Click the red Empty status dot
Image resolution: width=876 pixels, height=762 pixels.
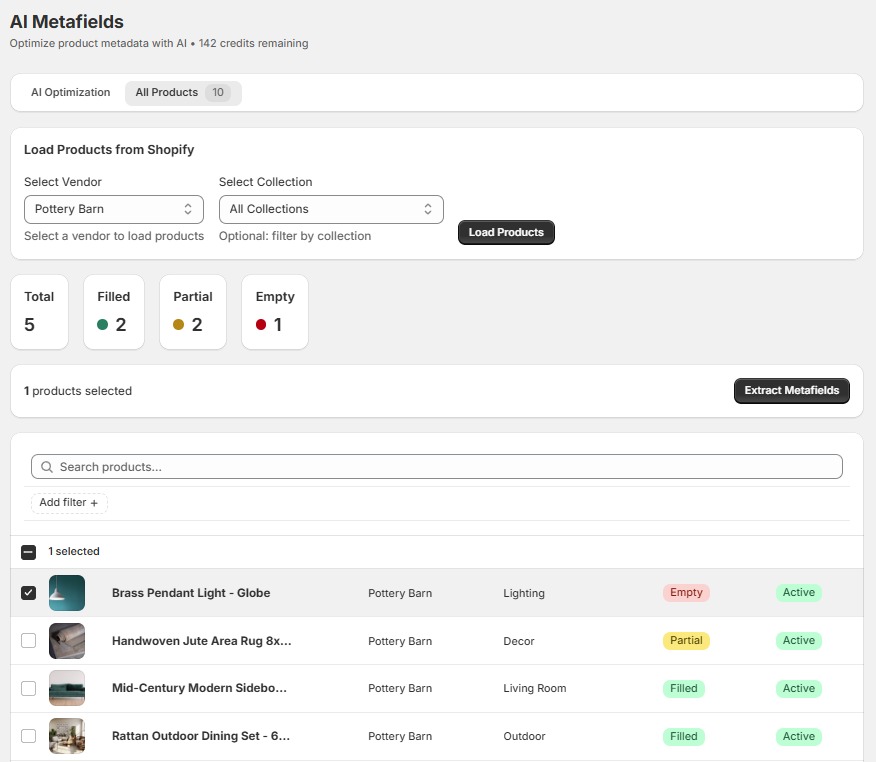(261, 325)
